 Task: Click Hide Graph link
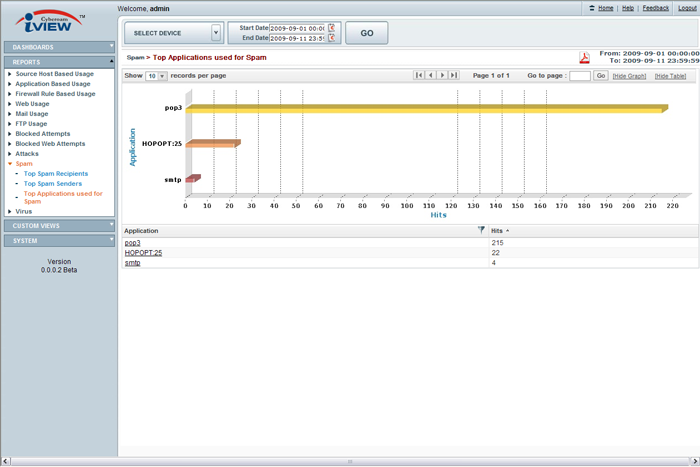point(629,76)
